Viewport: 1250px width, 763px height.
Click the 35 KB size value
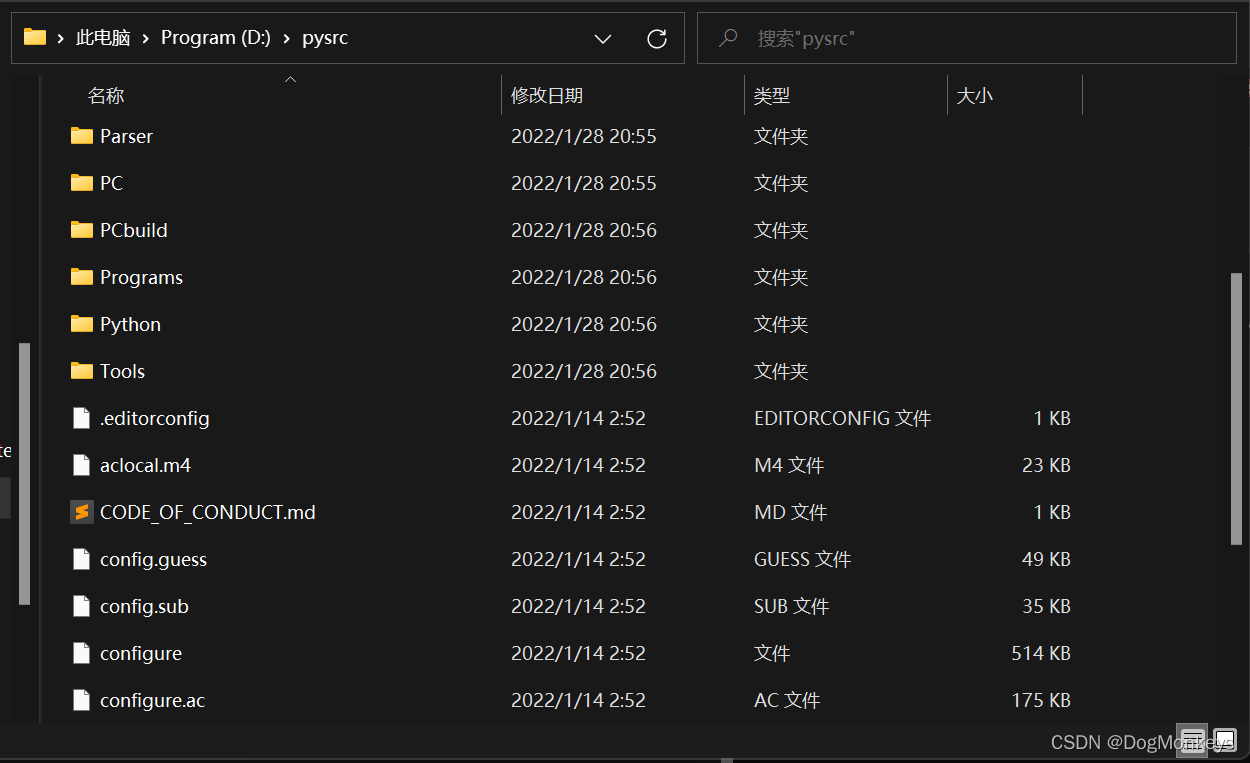click(x=1046, y=606)
